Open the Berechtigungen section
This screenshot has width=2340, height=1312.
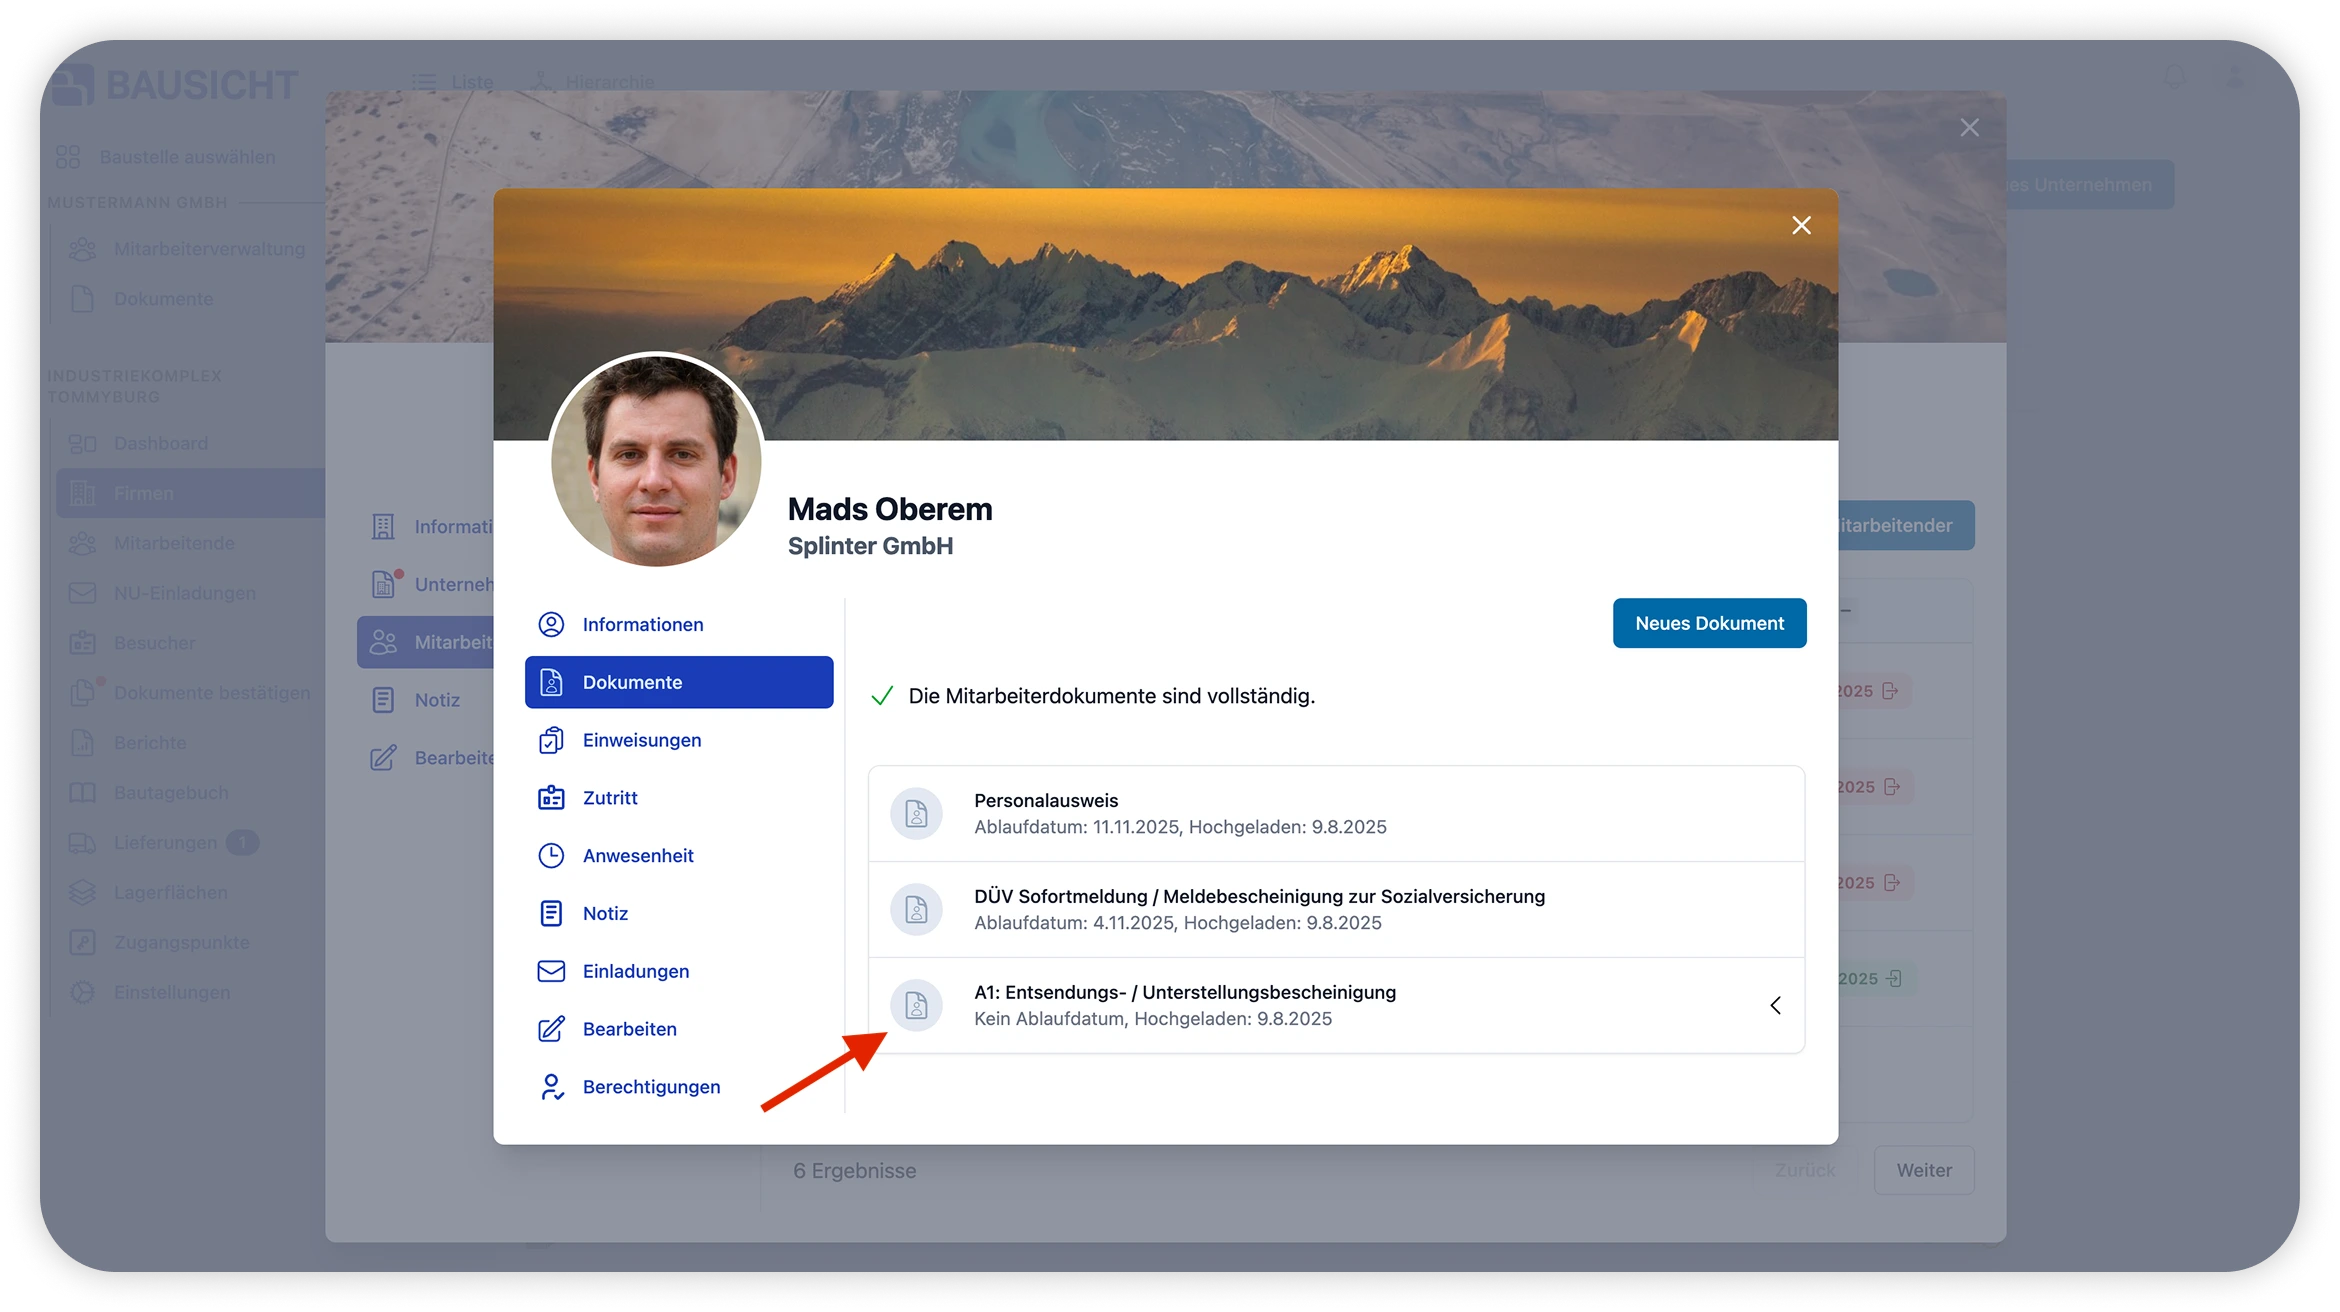[678, 1087]
